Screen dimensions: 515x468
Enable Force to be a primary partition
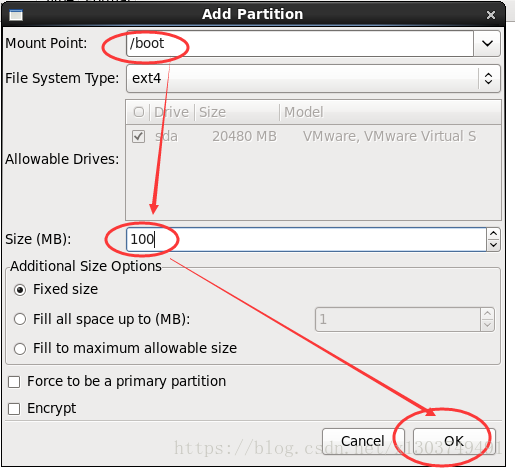click(14, 382)
